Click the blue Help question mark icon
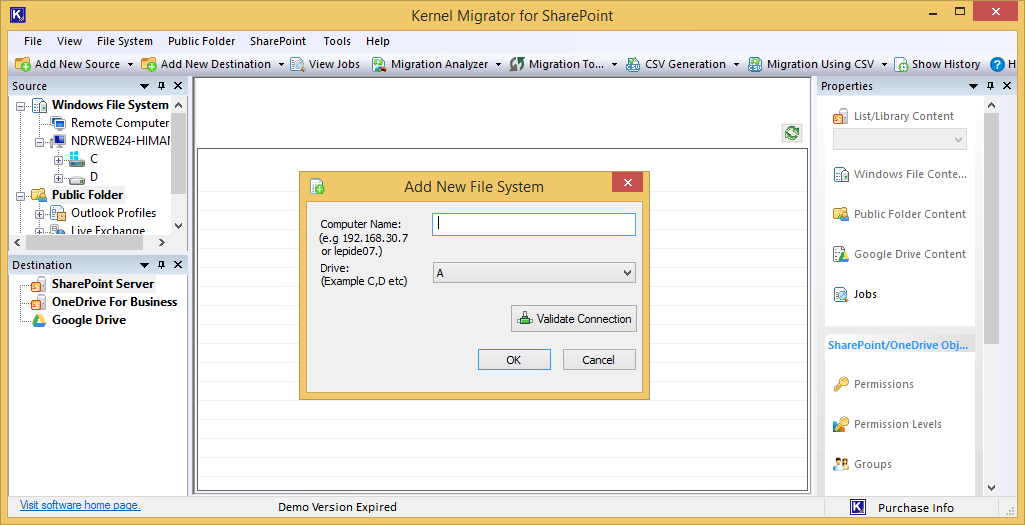Image resolution: width=1025 pixels, height=525 pixels. (x=997, y=64)
